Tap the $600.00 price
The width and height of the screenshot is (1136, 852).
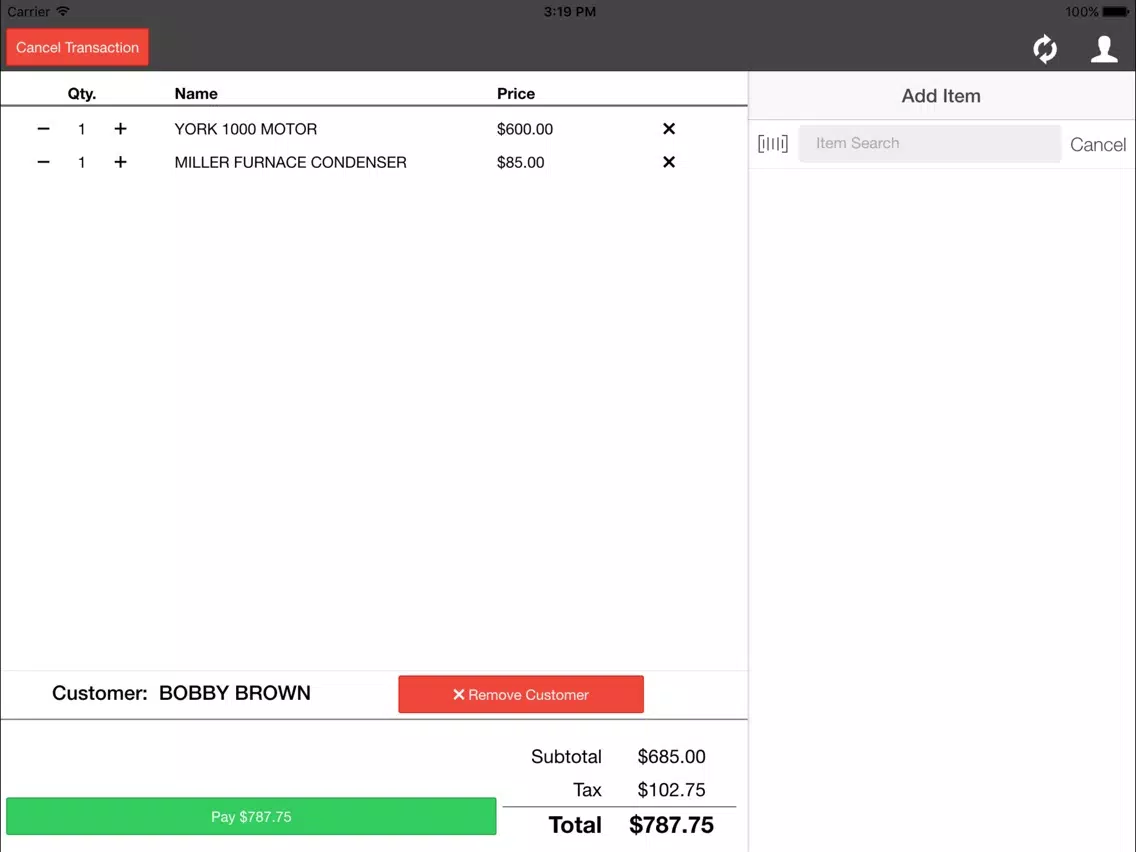525,129
